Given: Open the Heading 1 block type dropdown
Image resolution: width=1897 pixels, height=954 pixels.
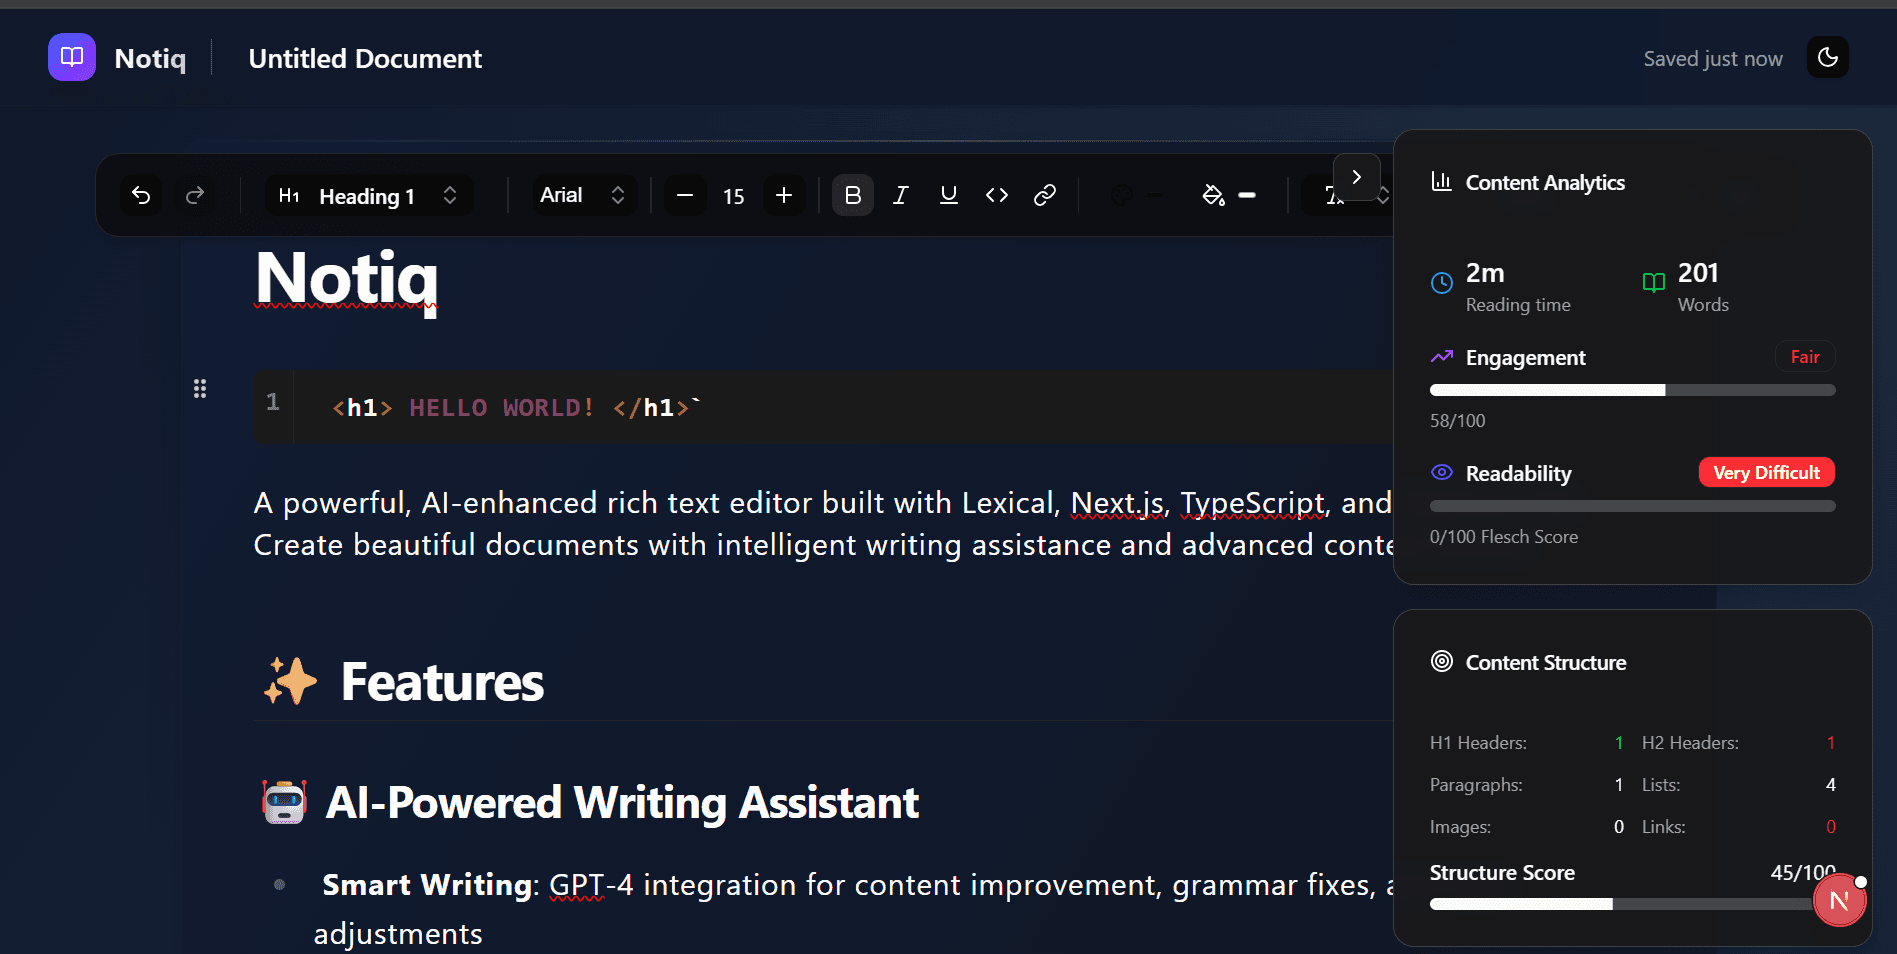Looking at the screenshot, I should pos(368,196).
